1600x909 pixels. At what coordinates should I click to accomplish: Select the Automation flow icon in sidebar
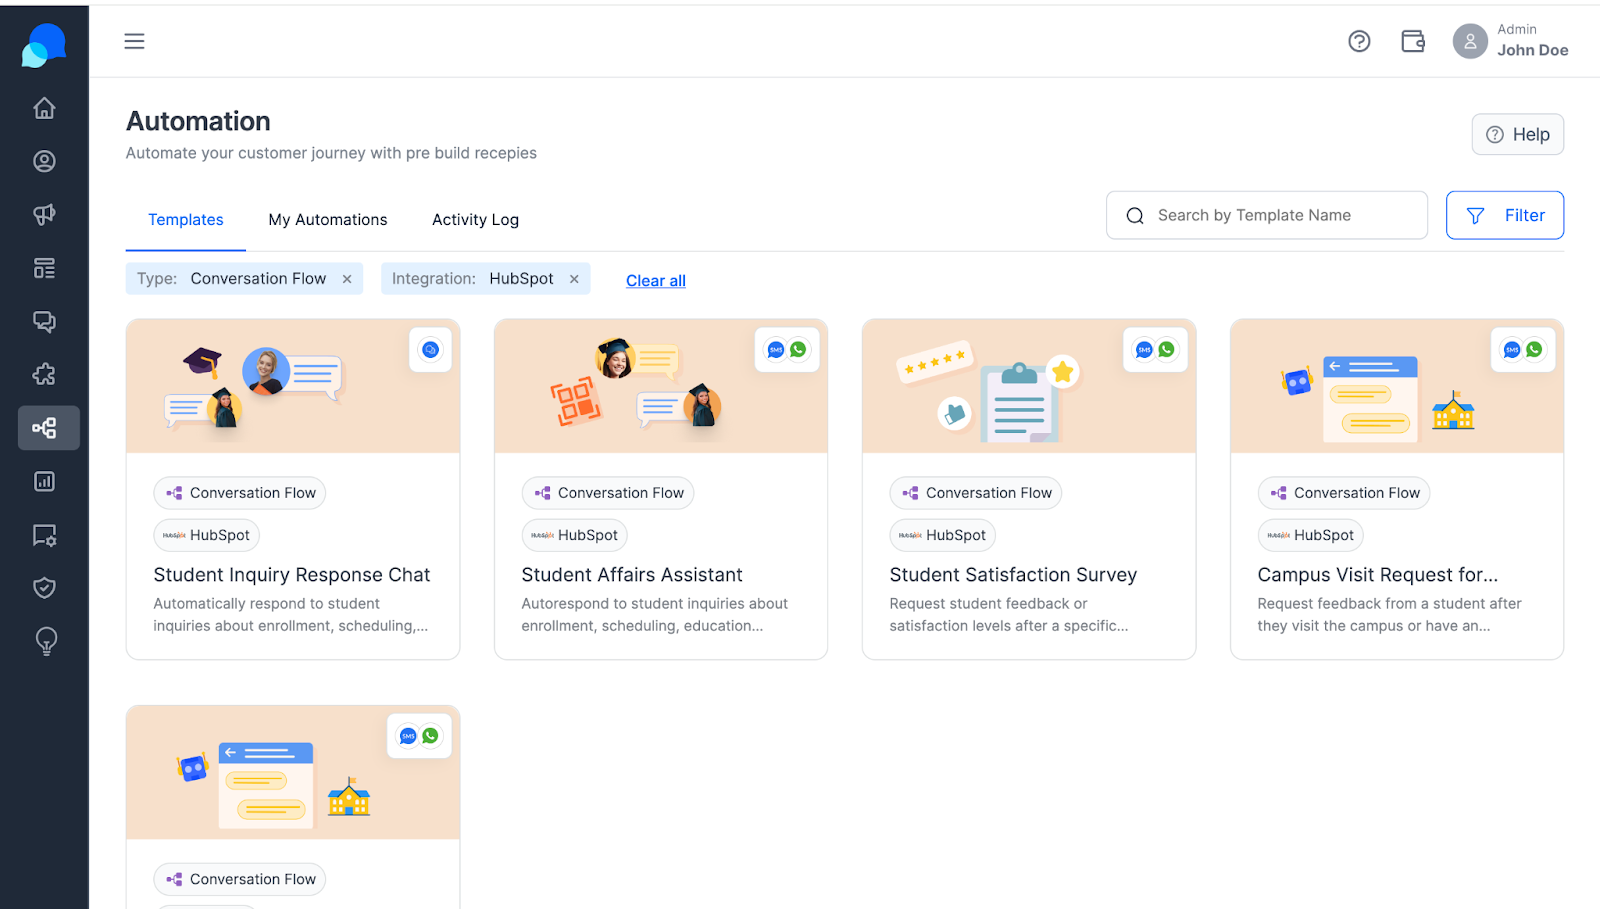tap(48, 428)
